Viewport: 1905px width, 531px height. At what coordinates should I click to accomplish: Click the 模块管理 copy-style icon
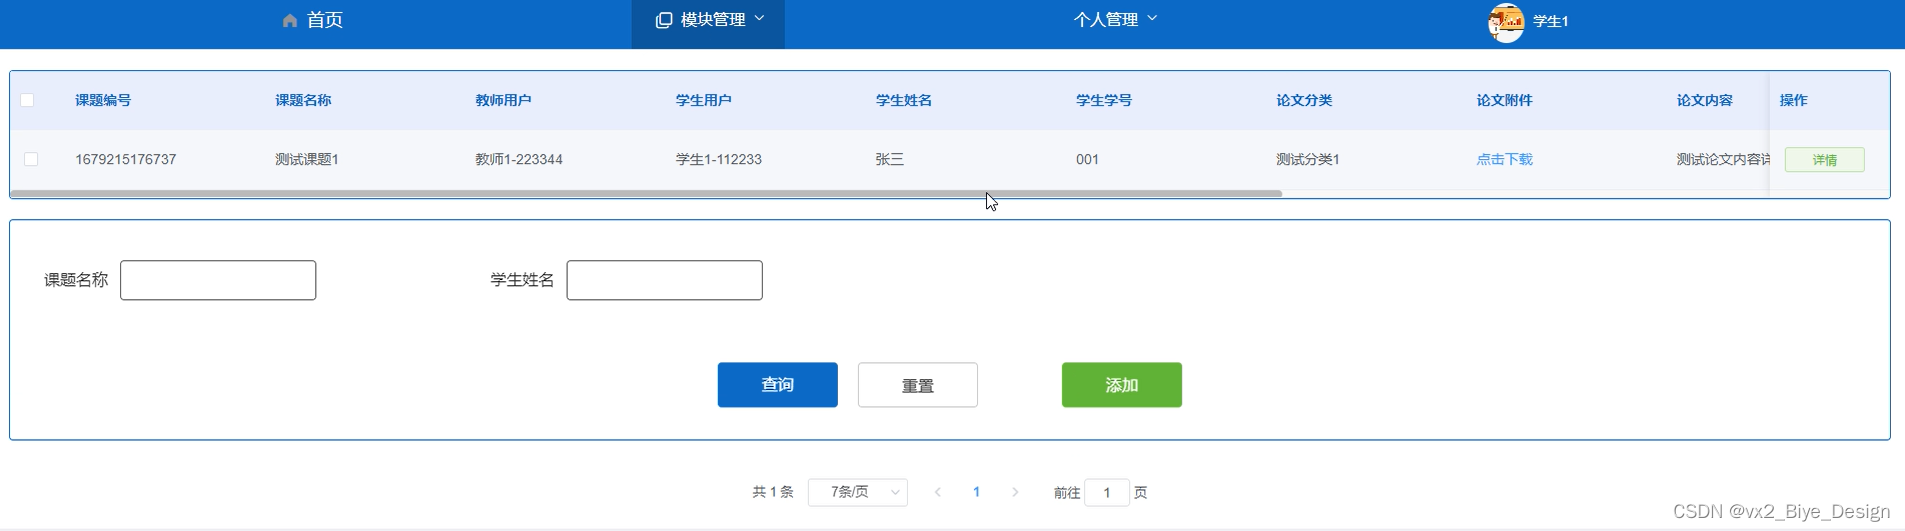tap(663, 20)
